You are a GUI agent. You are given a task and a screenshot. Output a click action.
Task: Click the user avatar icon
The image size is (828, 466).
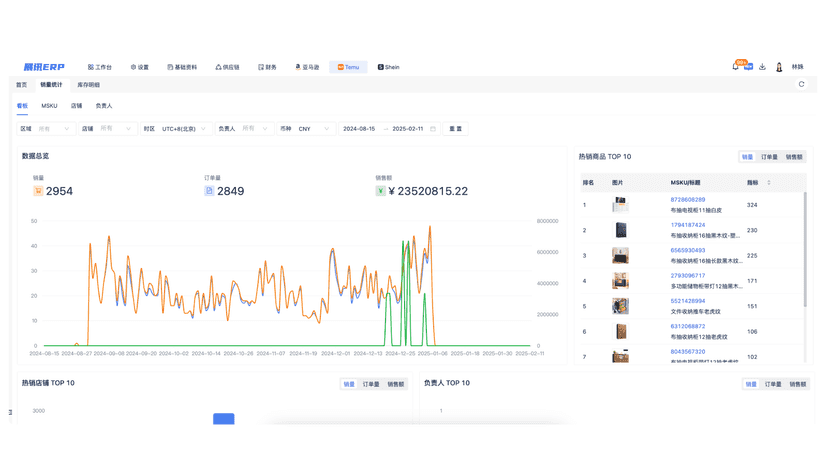point(779,67)
